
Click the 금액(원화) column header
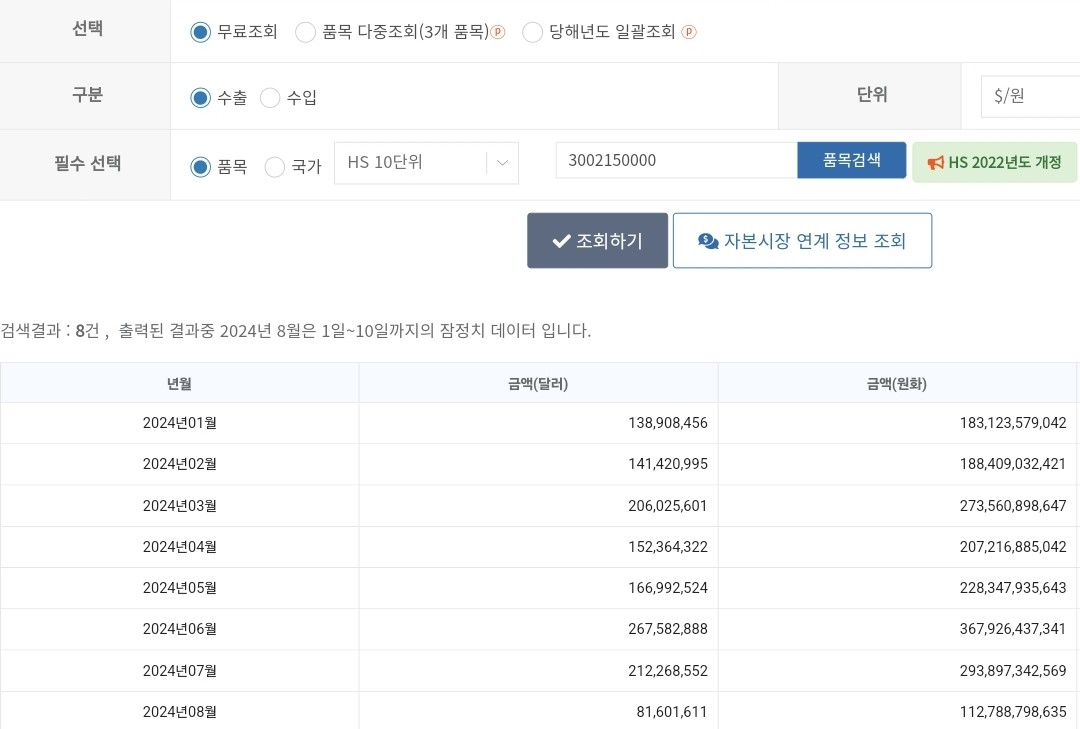(897, 384)
